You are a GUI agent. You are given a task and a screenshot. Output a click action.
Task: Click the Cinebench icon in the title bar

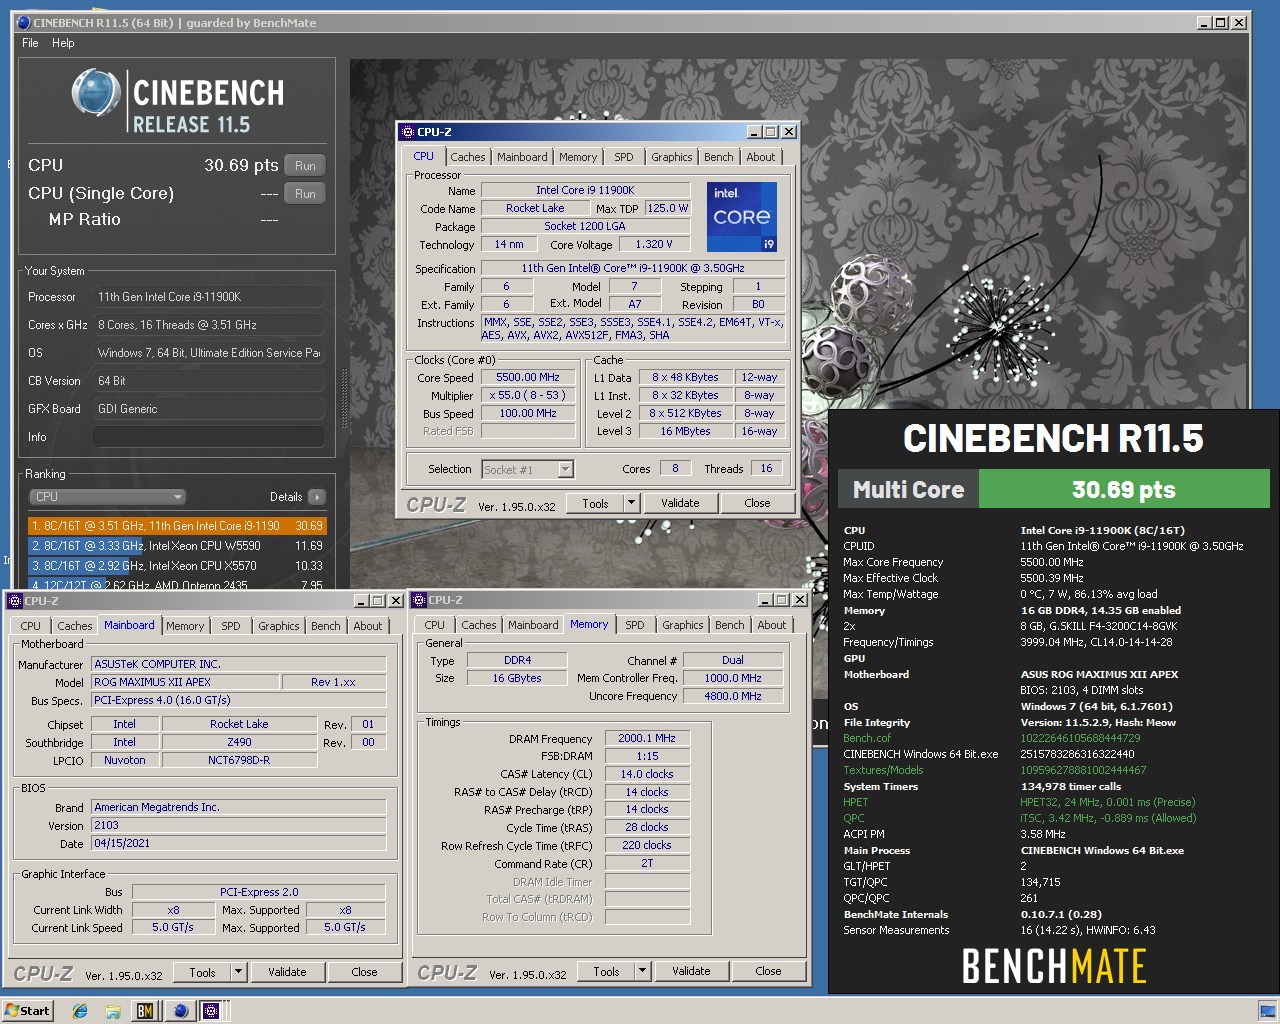[23, 22]
